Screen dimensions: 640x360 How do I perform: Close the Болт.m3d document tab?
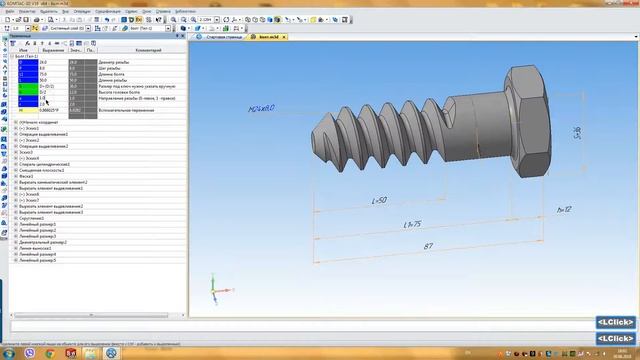tap(284, 37)
